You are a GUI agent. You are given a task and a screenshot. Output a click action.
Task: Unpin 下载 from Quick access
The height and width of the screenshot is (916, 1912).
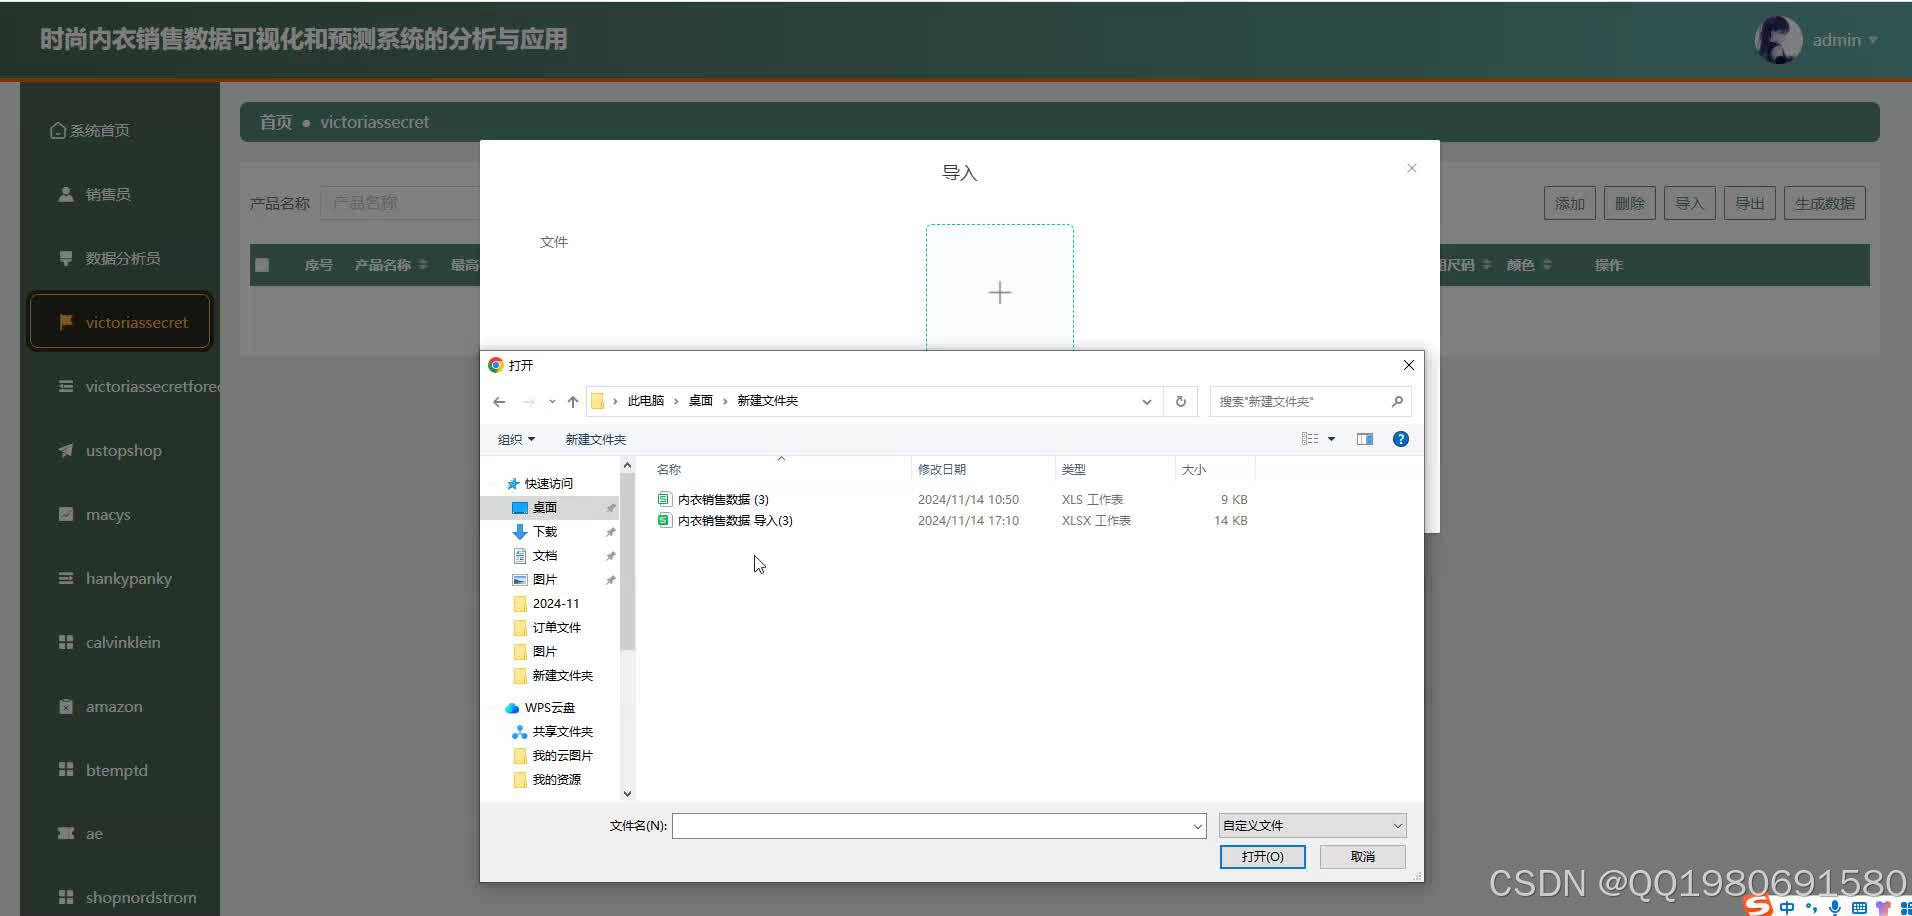click(x=610, y=531)
